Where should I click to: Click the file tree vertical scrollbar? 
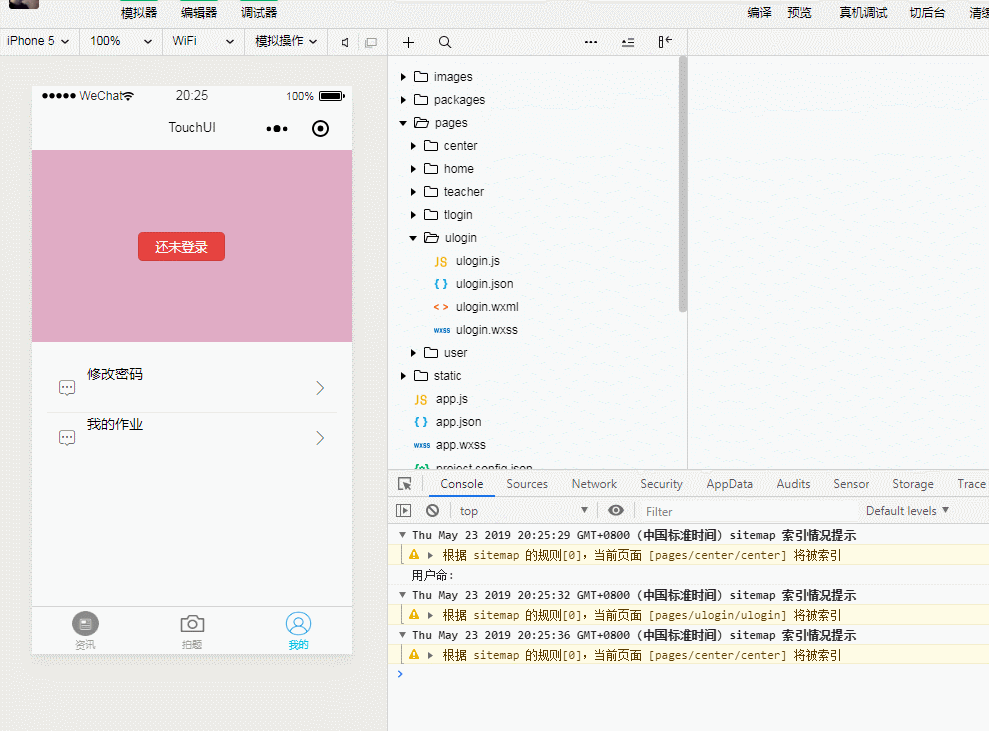tap(683, 180)
